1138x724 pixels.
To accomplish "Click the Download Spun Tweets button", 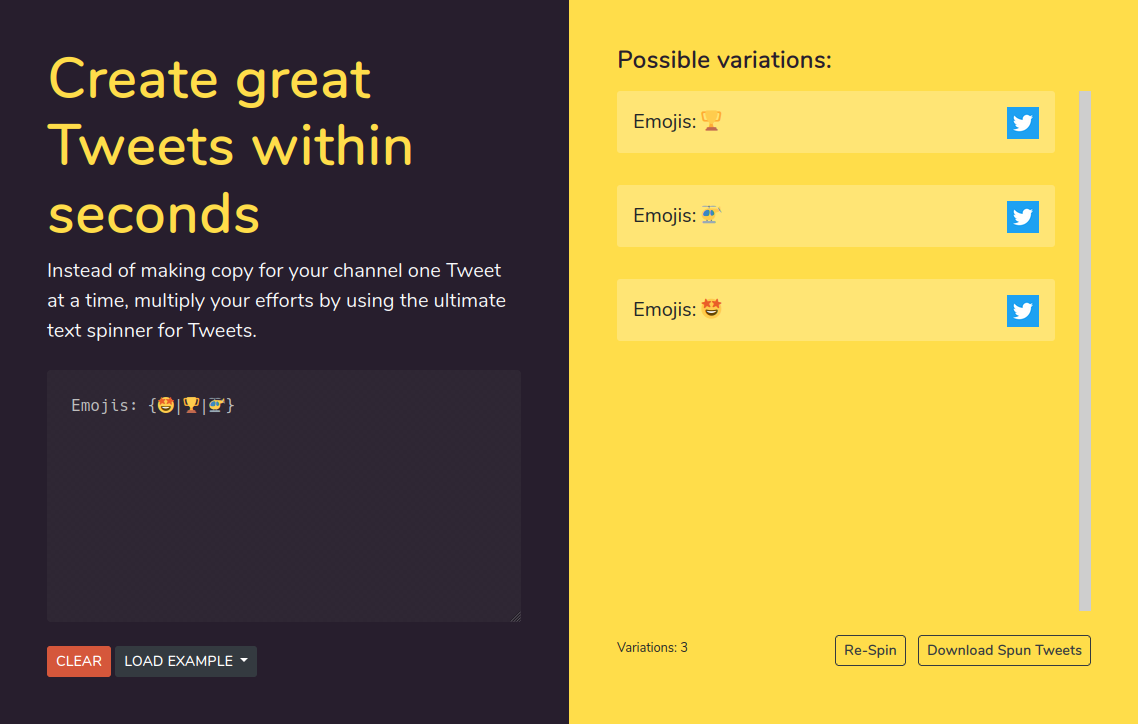I will tap(1004, 650).
